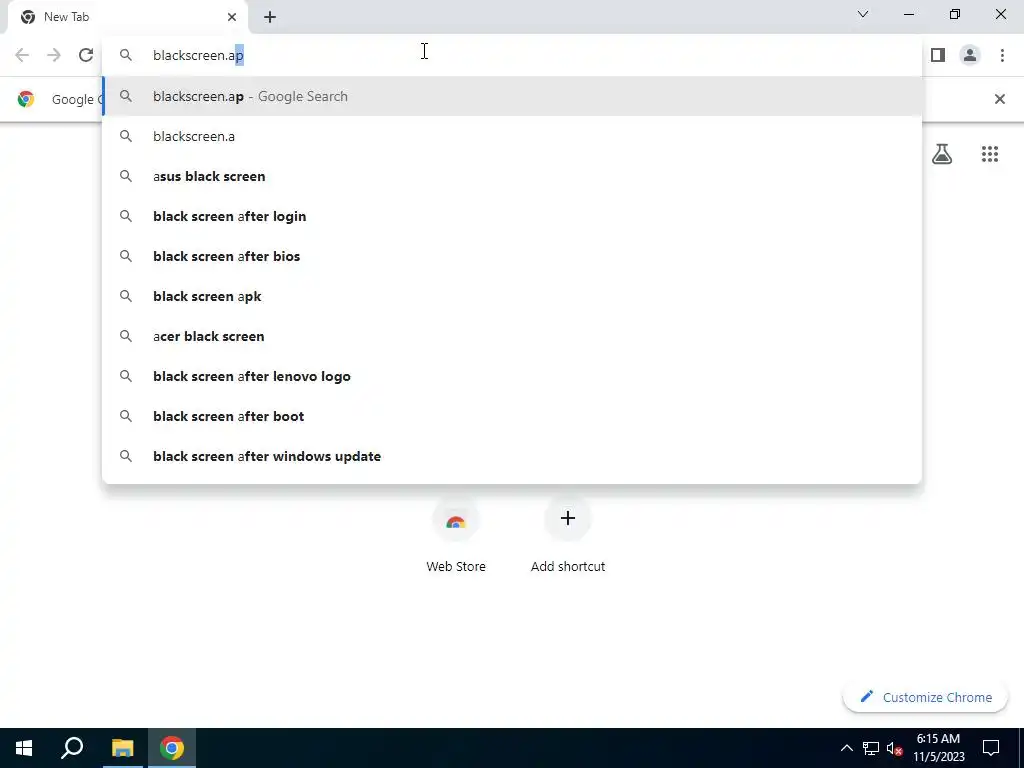Toggle the Chrome side panel icon
Viewport: 1024px width, 768px height.
(938, 55)
